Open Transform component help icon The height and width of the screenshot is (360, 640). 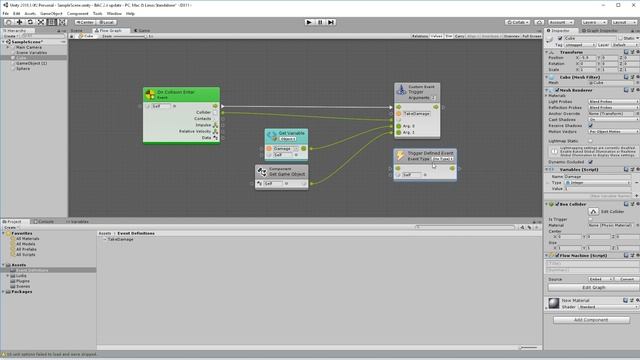(x=627, y=52)
